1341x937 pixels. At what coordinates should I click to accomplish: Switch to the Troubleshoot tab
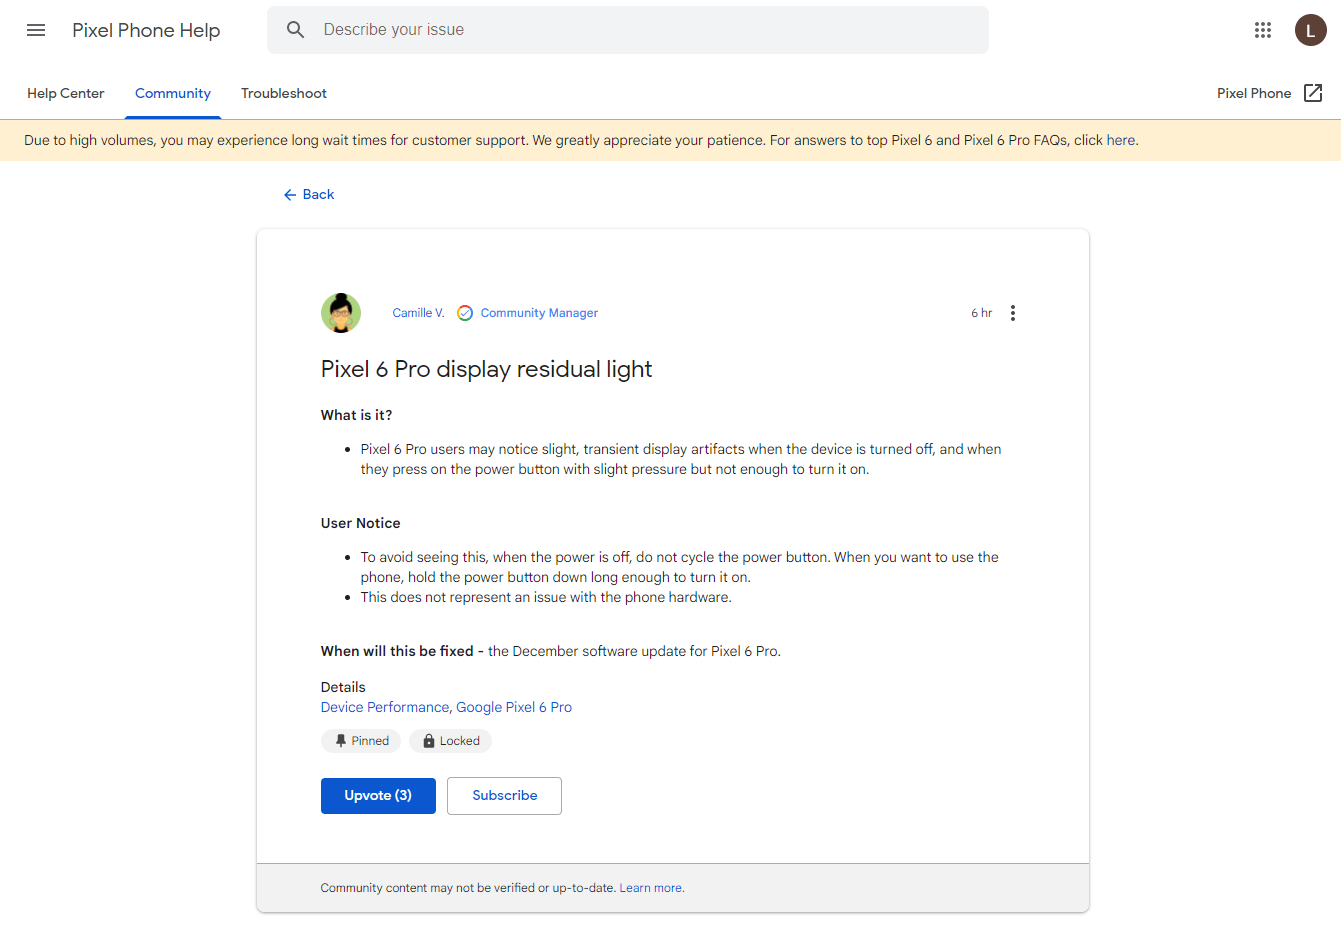pos(284,93)
